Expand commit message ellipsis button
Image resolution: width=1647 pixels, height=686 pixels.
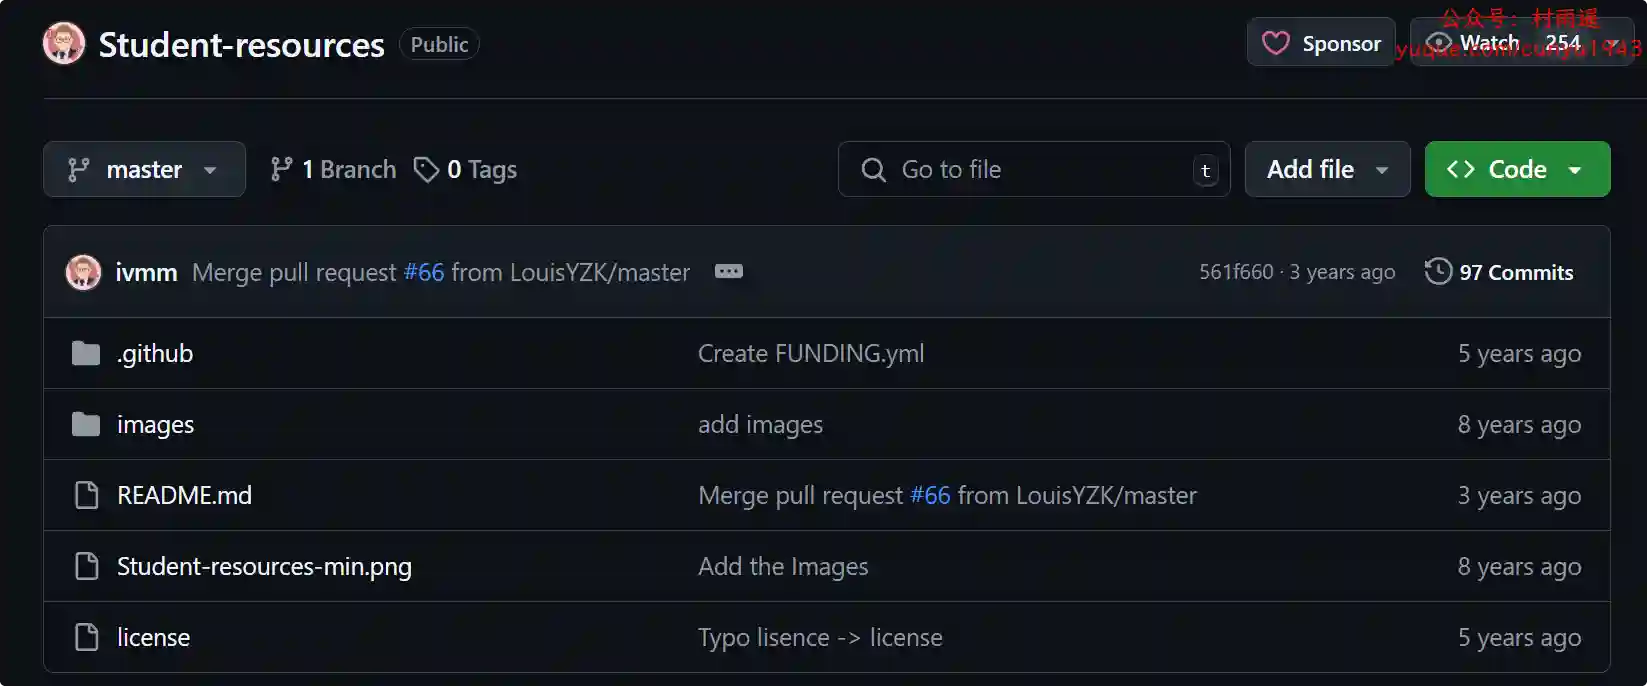click(x=728, y=271)
